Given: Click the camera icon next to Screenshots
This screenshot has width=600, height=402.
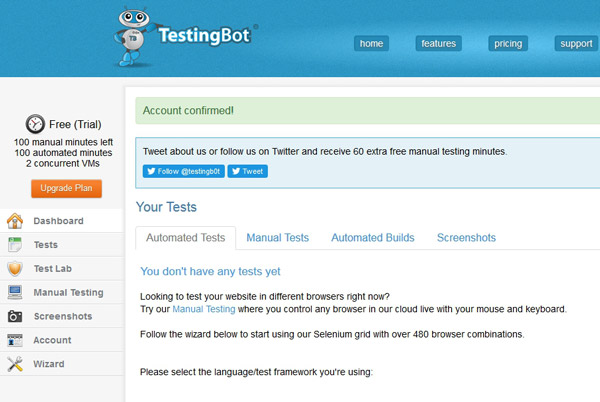Looking at the screenshot, I should pos(15,316).
